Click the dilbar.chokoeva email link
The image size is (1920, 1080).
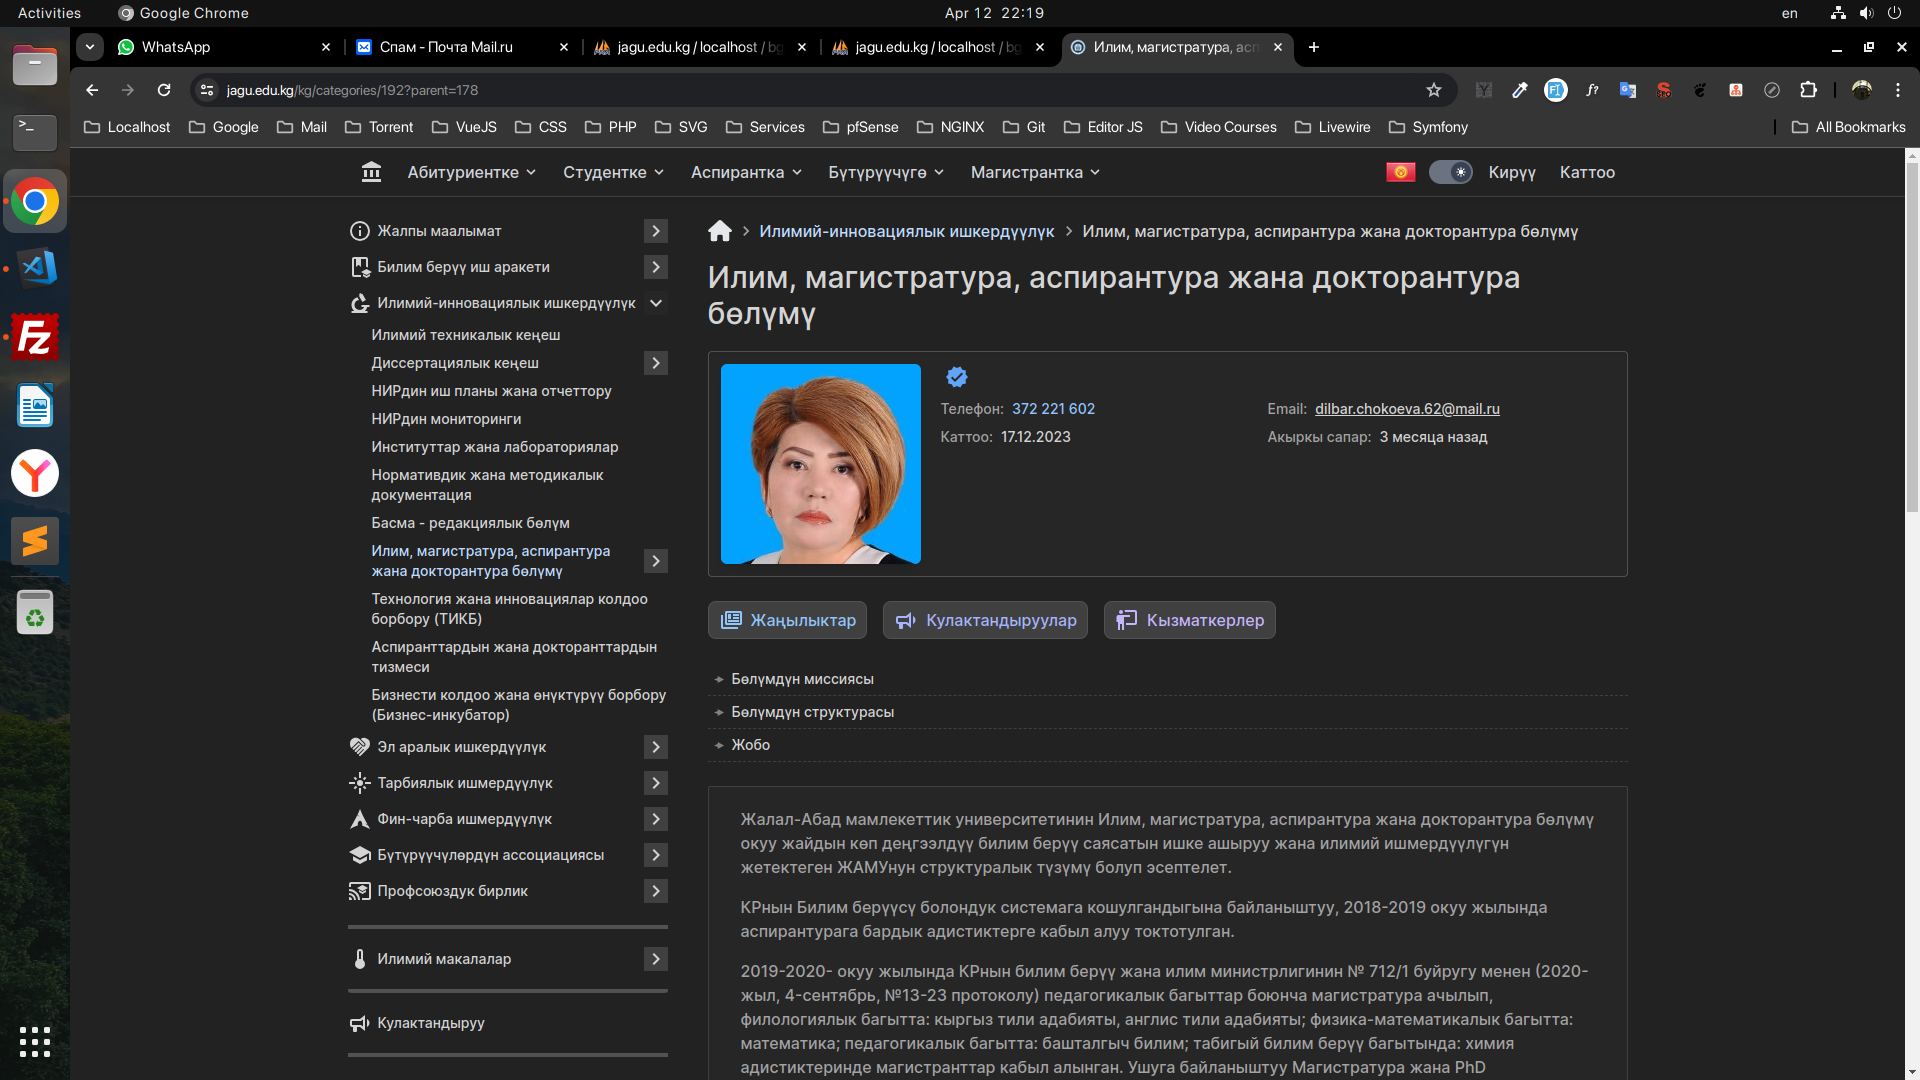click(1407, 409)
